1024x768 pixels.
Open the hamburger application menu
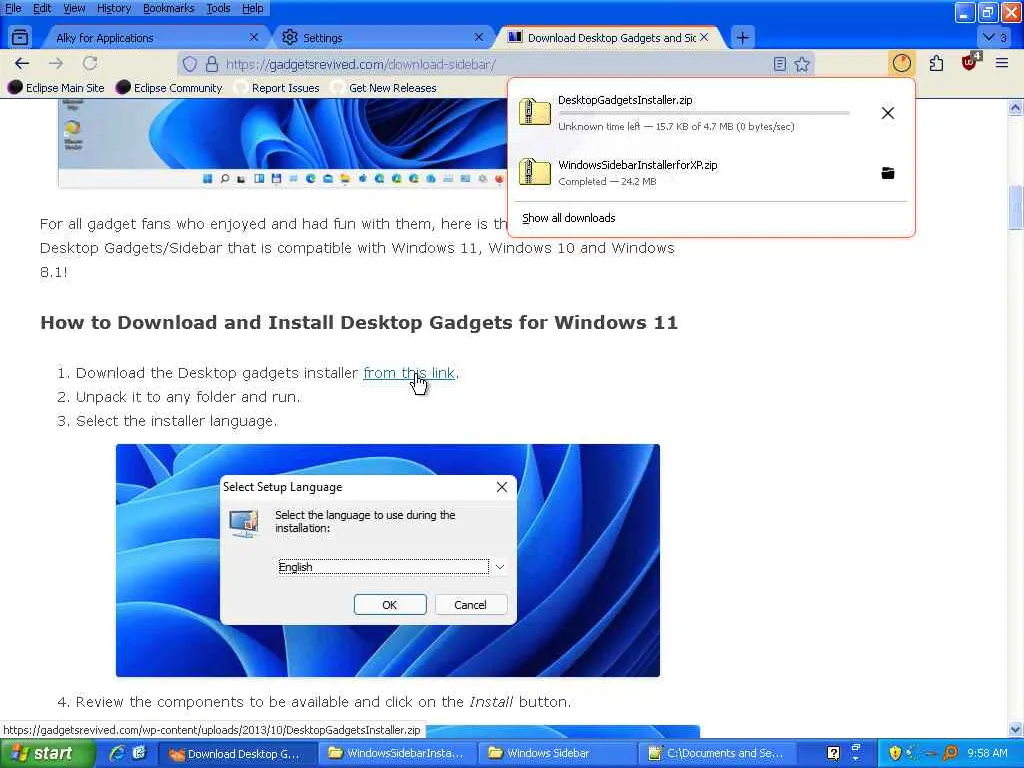(1002, 63)
